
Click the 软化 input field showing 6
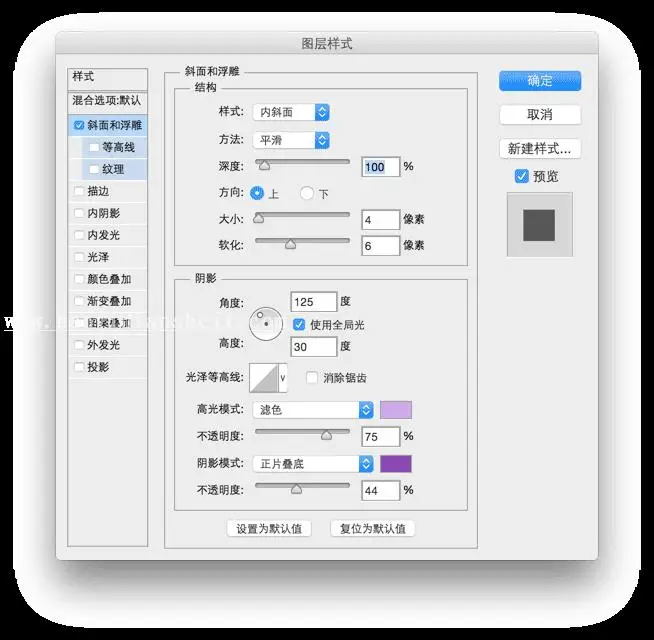381,246
